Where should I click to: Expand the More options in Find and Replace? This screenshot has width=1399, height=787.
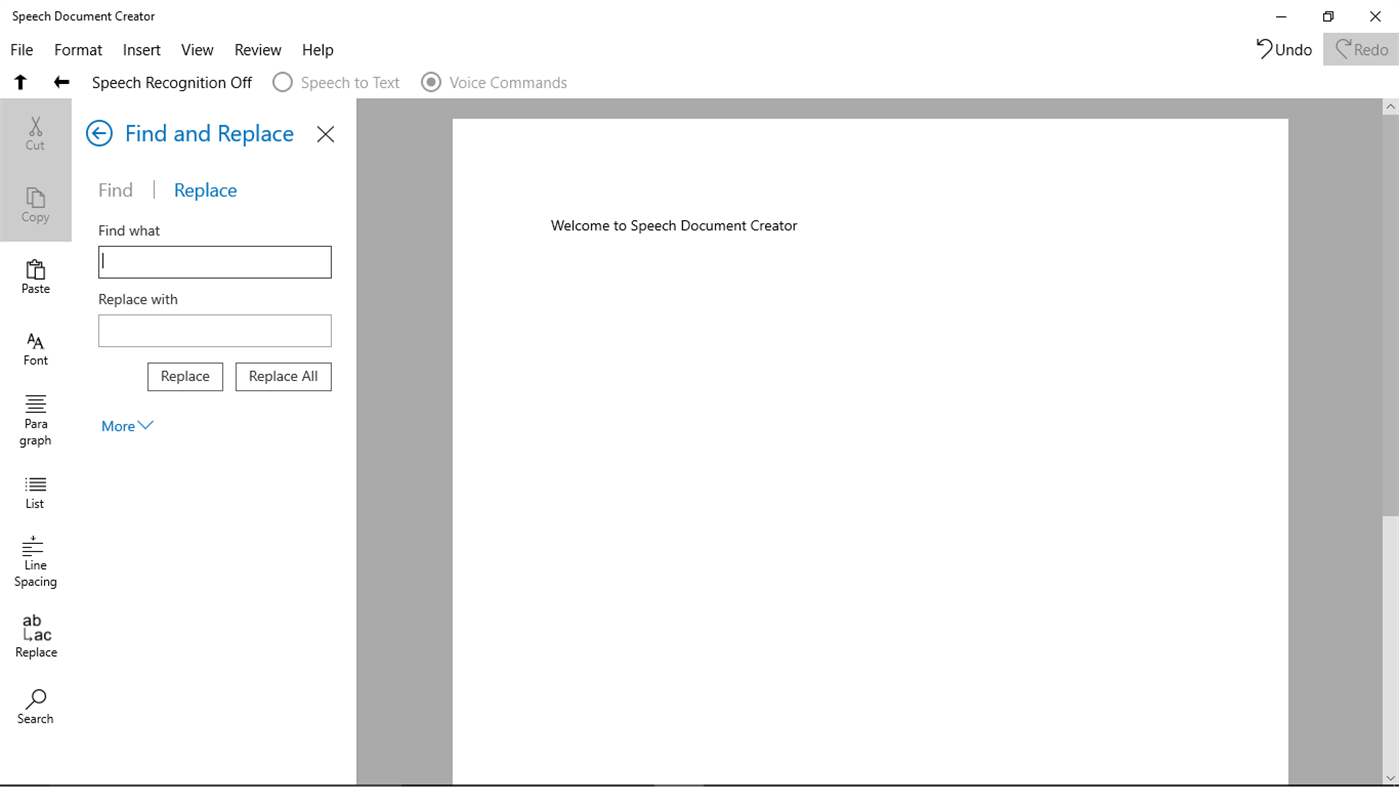pyautogui.click(x=127, y=425)
